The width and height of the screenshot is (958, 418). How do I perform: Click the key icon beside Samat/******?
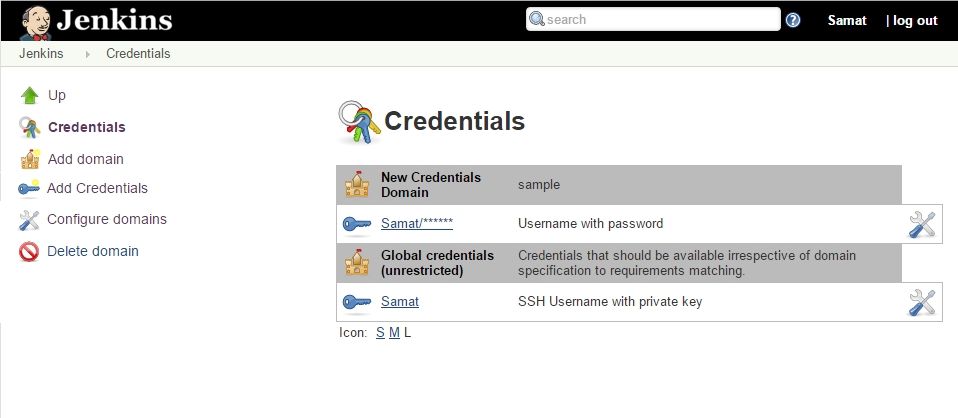pyautogui.click(x=356, y=224)
